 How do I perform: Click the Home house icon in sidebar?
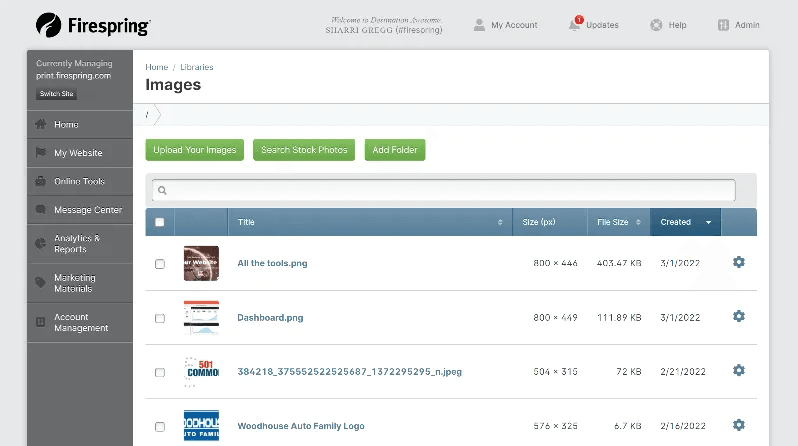pyautogui.click(x=41, y=124)
